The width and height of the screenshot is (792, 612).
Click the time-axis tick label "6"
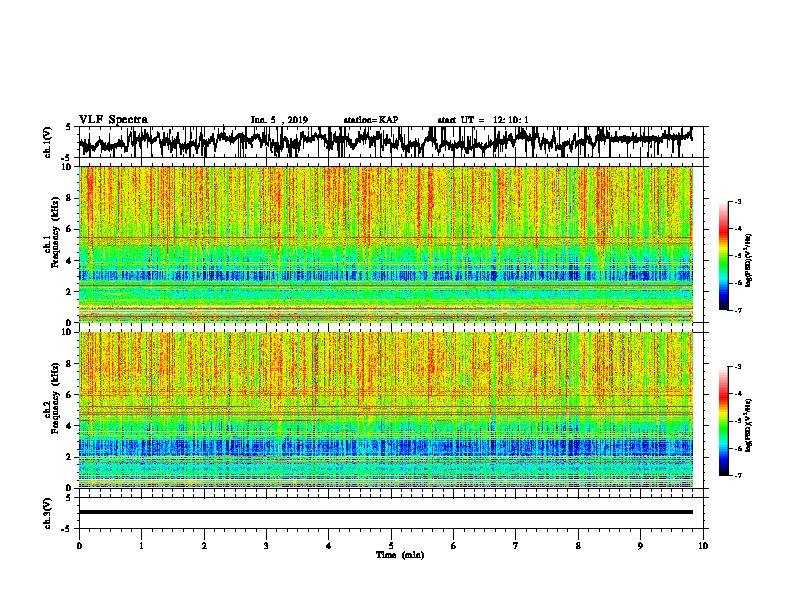(x=454, y=546)
